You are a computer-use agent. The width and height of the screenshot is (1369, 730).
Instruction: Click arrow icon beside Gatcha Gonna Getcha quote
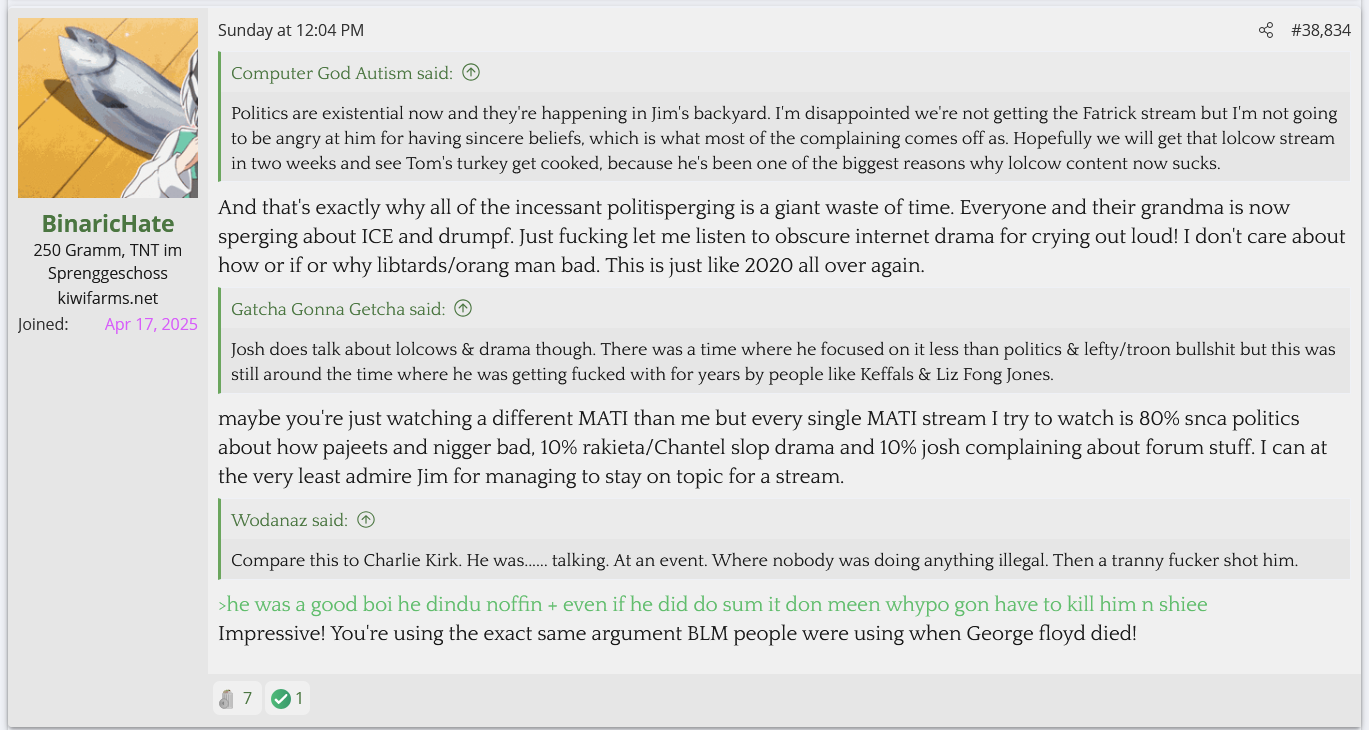click(463, 309)
